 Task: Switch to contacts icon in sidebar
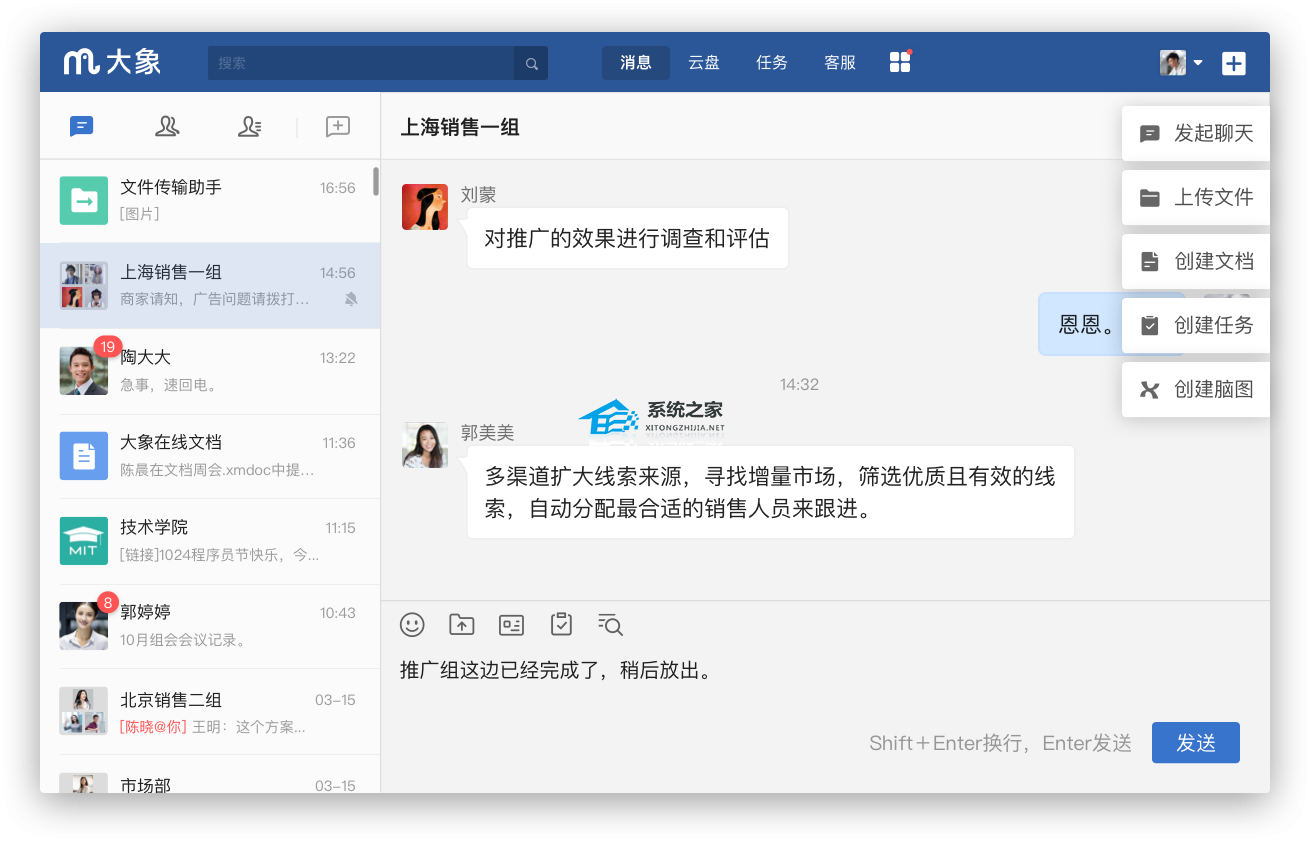coord(167,126)
